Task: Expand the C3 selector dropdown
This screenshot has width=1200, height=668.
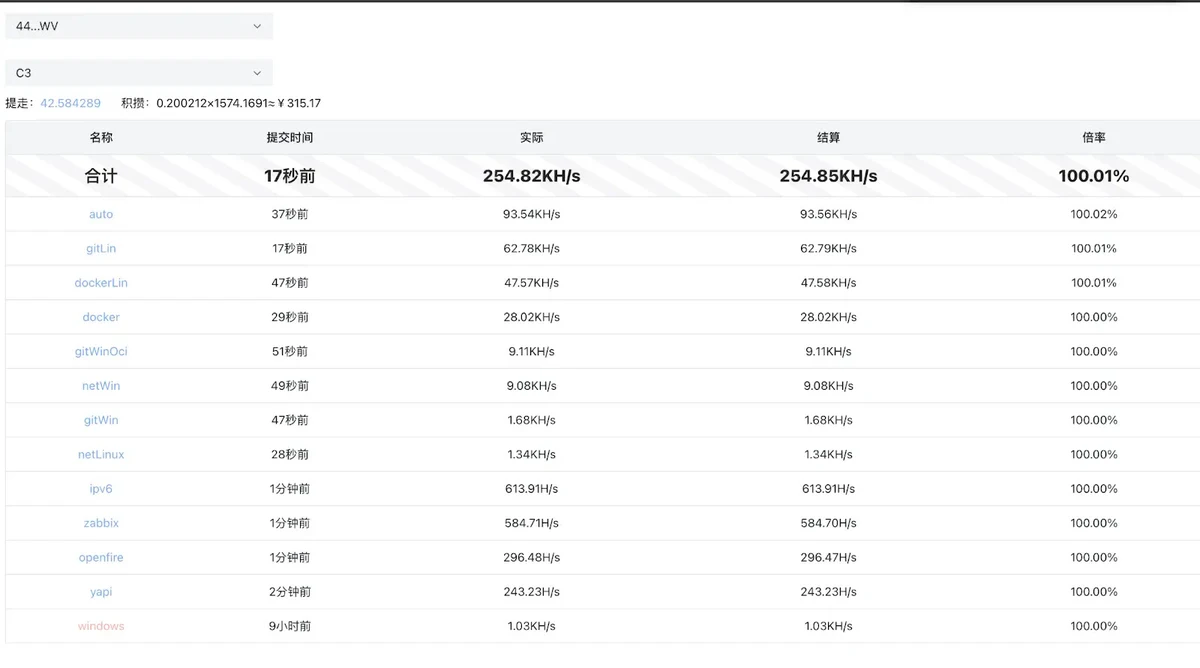Action: [138, 73]
